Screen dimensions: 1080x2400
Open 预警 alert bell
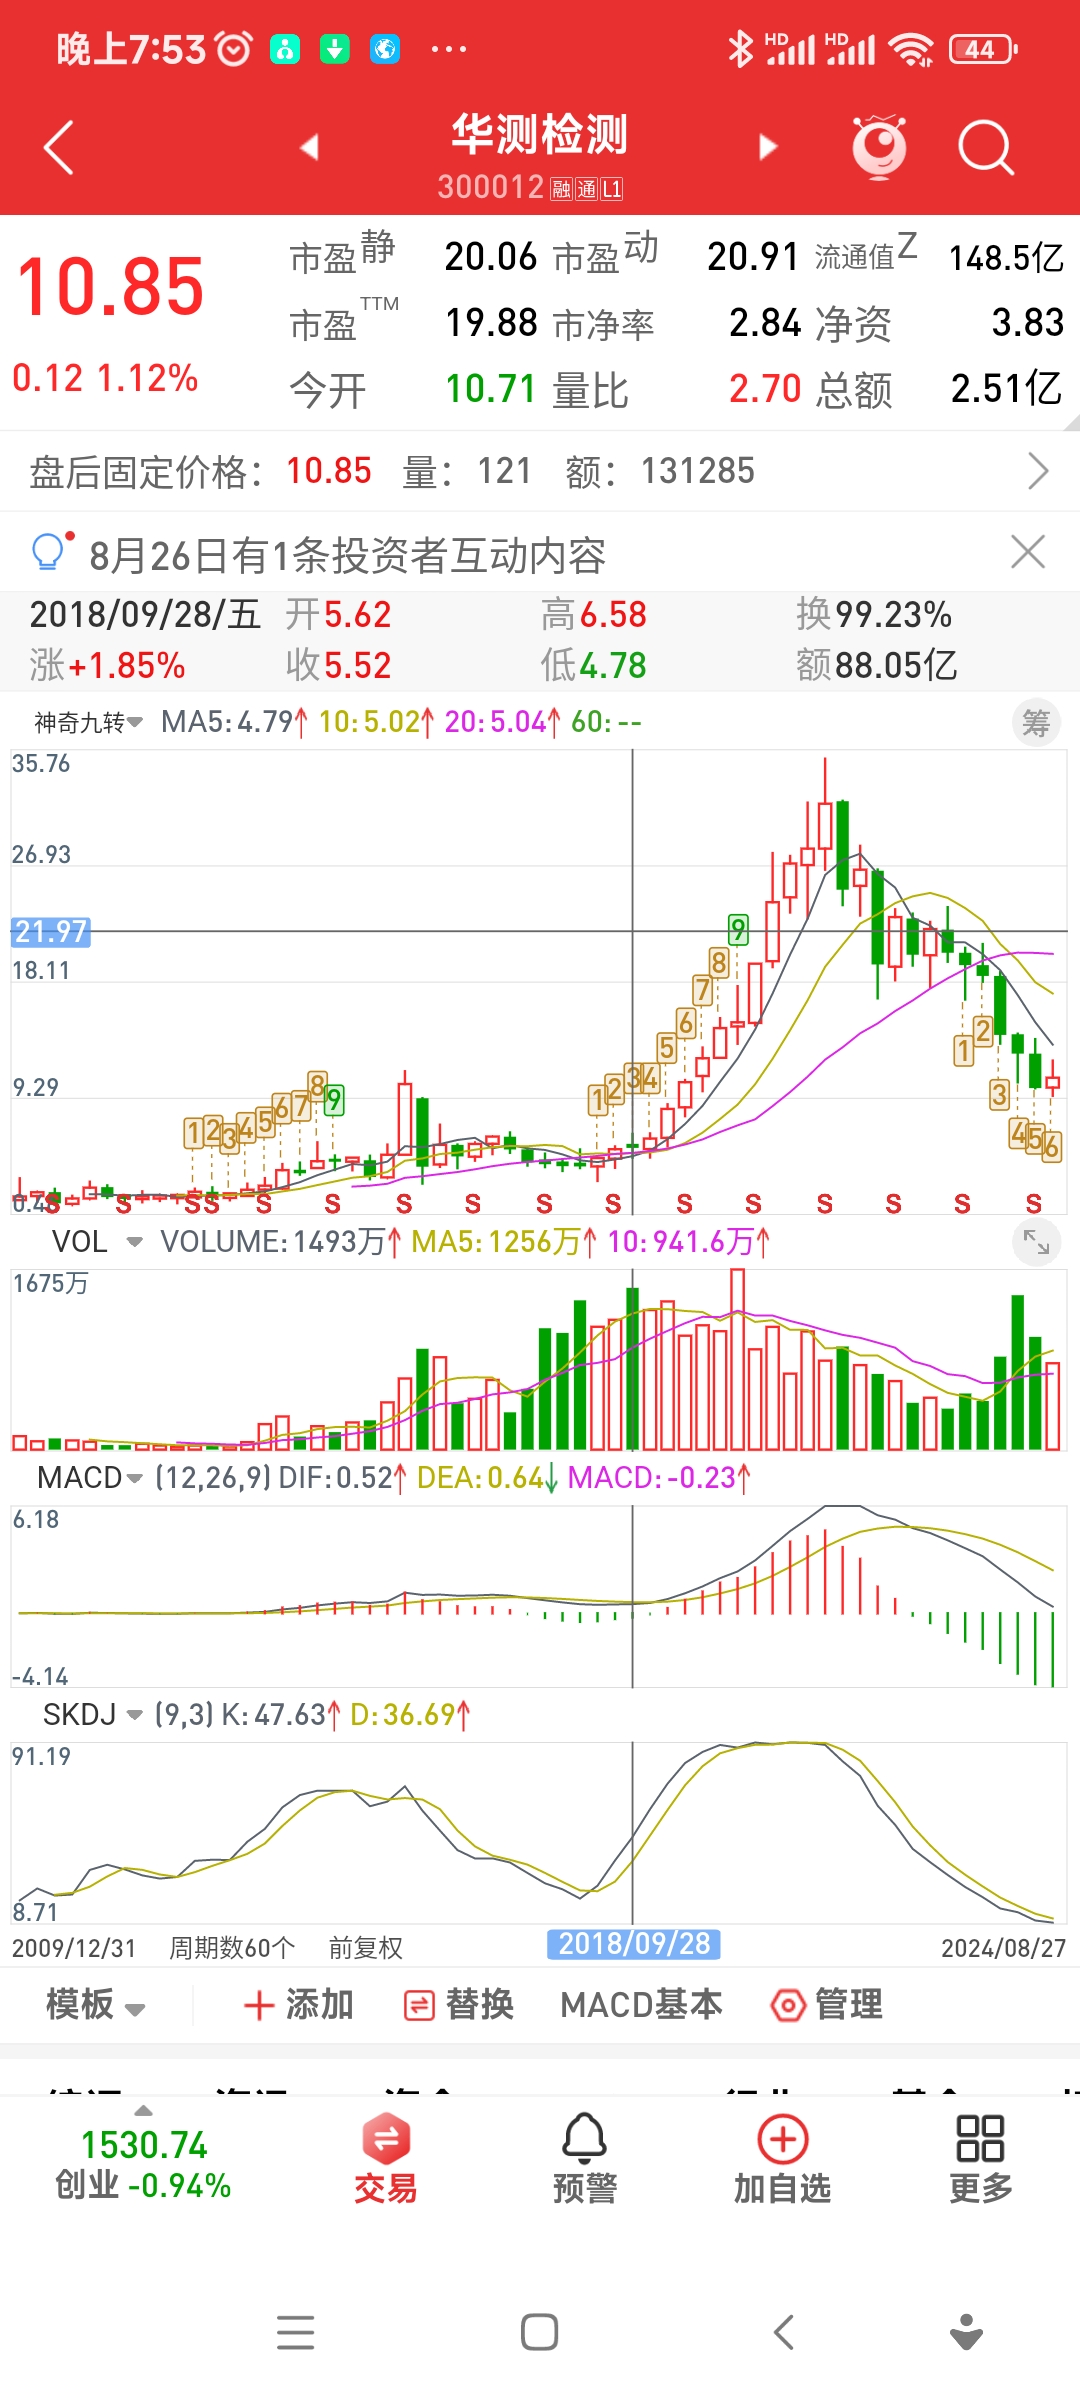[584, 2160]
